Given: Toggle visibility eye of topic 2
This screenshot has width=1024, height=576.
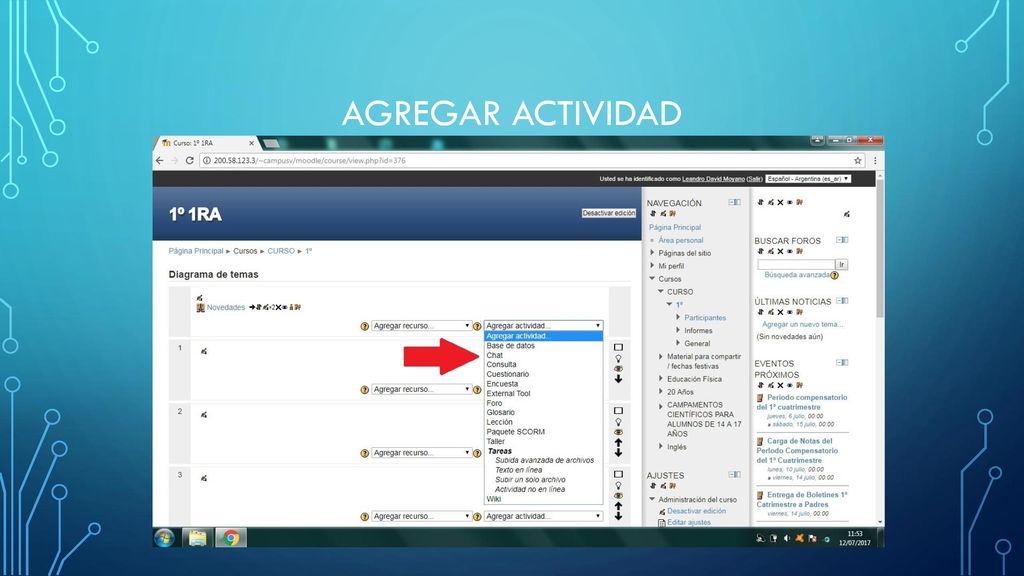Looking at the screenshot, I should (618, 432).
